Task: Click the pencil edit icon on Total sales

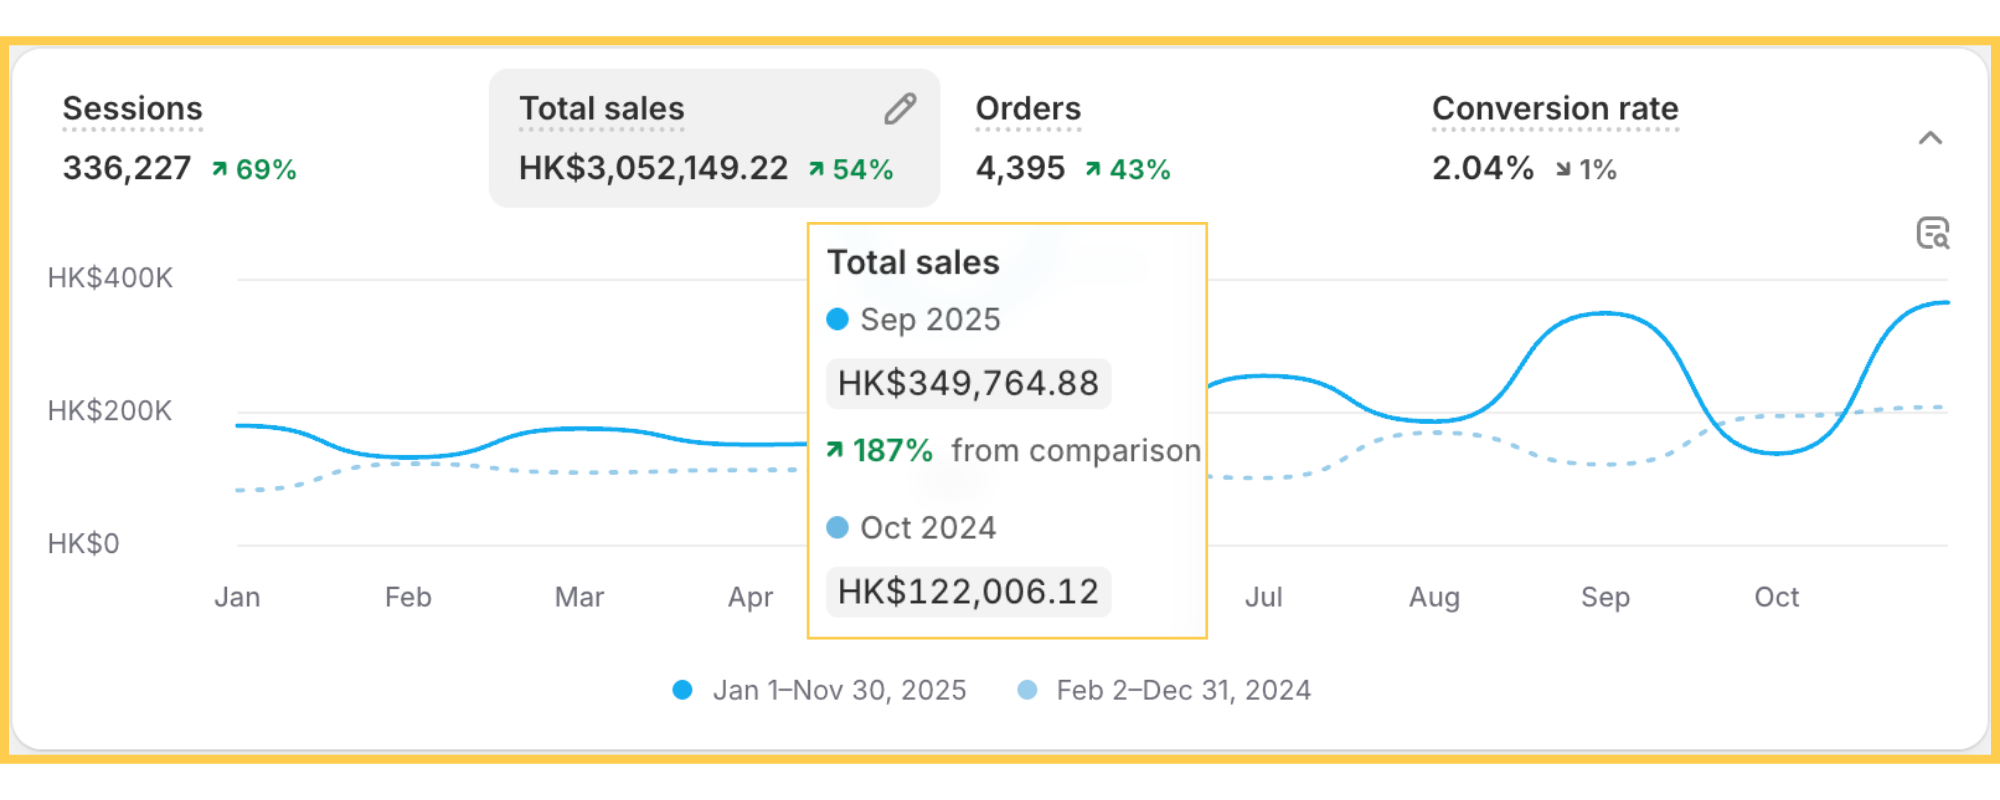Action: (900, 109)
